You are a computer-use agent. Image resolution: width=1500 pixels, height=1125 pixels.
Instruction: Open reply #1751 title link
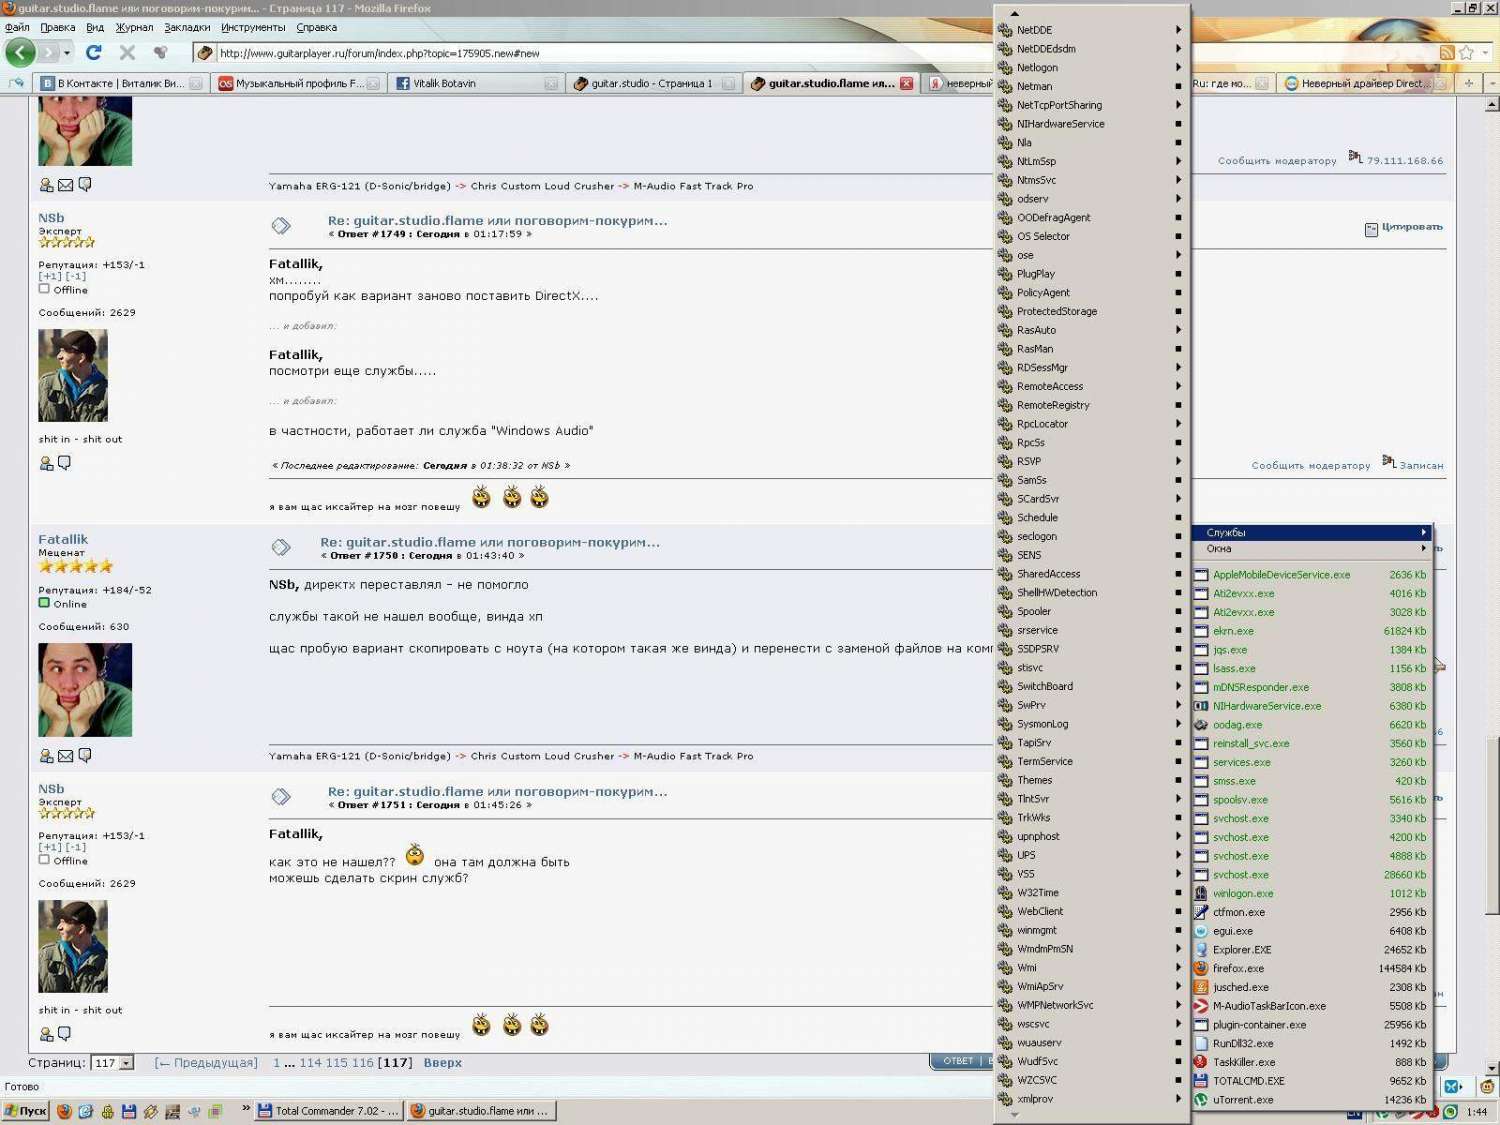coord(498,791)
